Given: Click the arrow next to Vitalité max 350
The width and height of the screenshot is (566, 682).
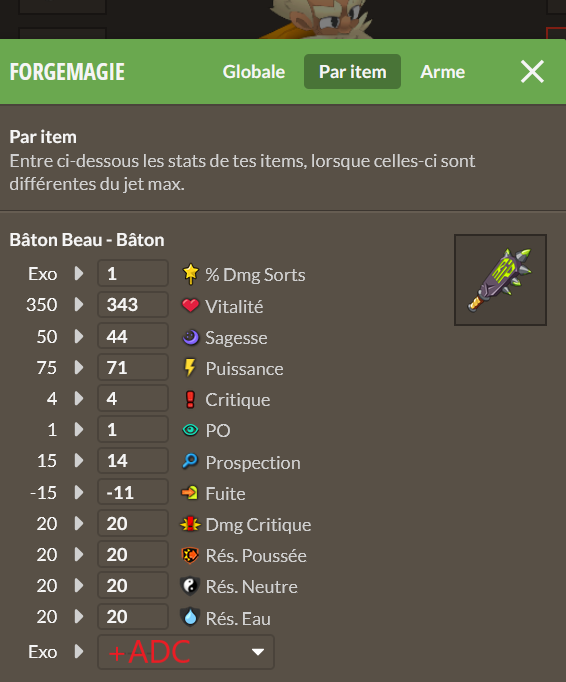Looking at the screenshot, I should (x=79, y=304).
